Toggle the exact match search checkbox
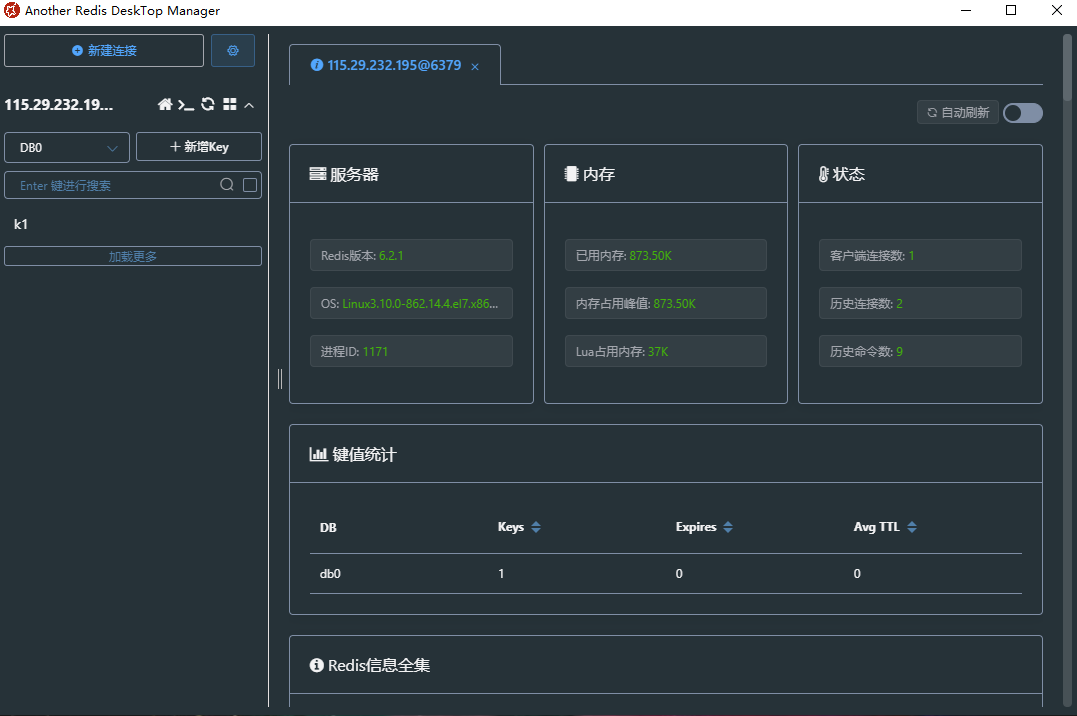Viewport: 1077px width, 716px height. point(250,185)
